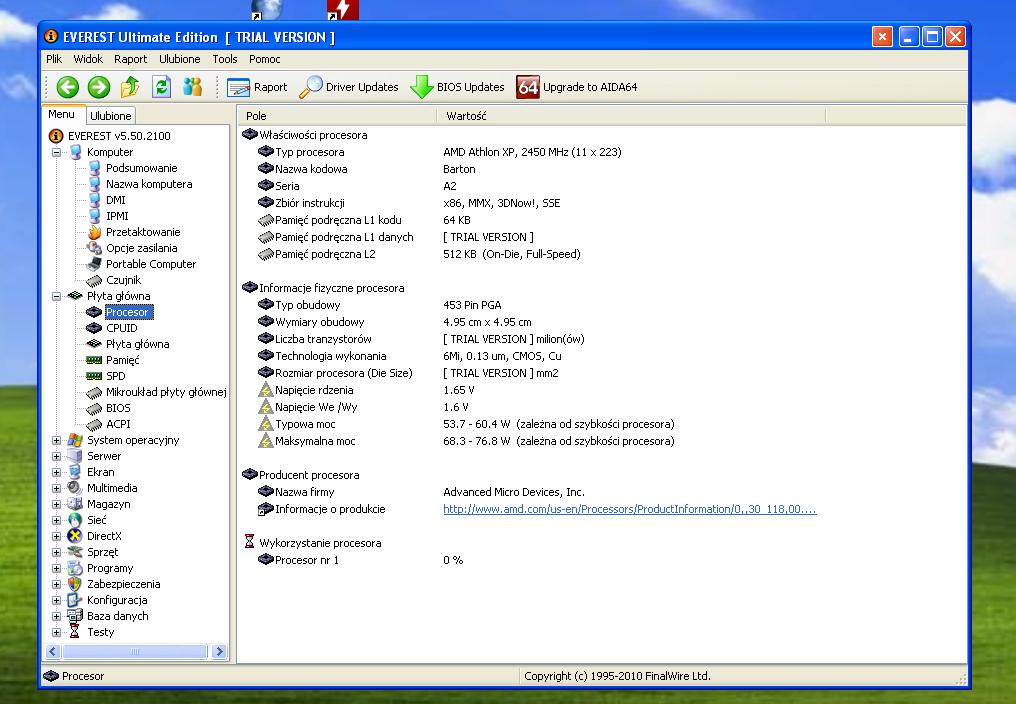This screenshot has width=1016, height=704.
Task: Expand the Serwer tree node
Action: (x=56, y=456)
